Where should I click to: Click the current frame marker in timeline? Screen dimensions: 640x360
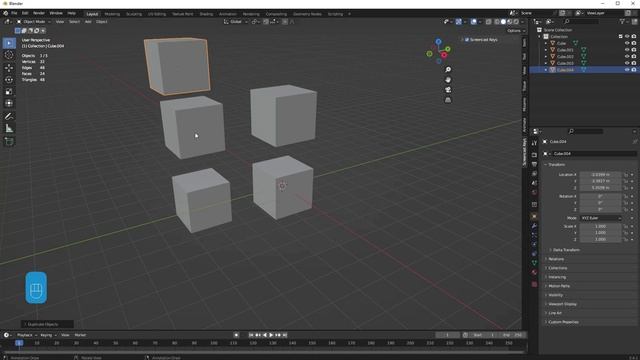pos(19,343)
